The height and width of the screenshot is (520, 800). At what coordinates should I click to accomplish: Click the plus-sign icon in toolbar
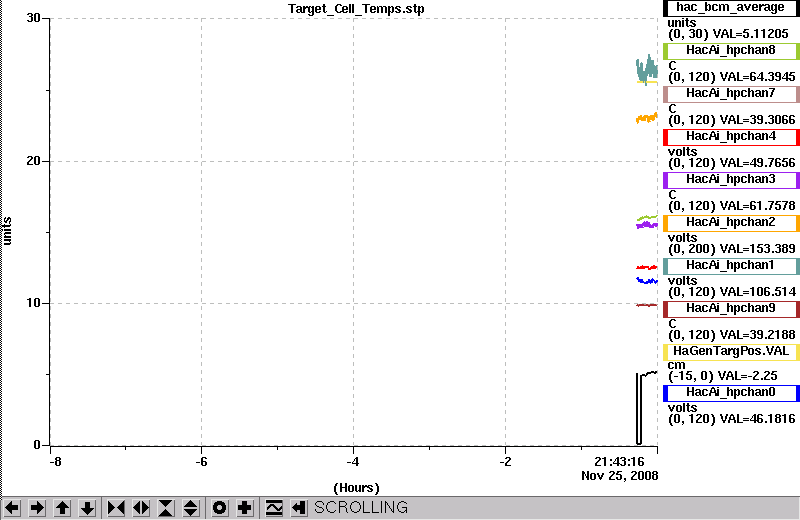click(245, 508)
